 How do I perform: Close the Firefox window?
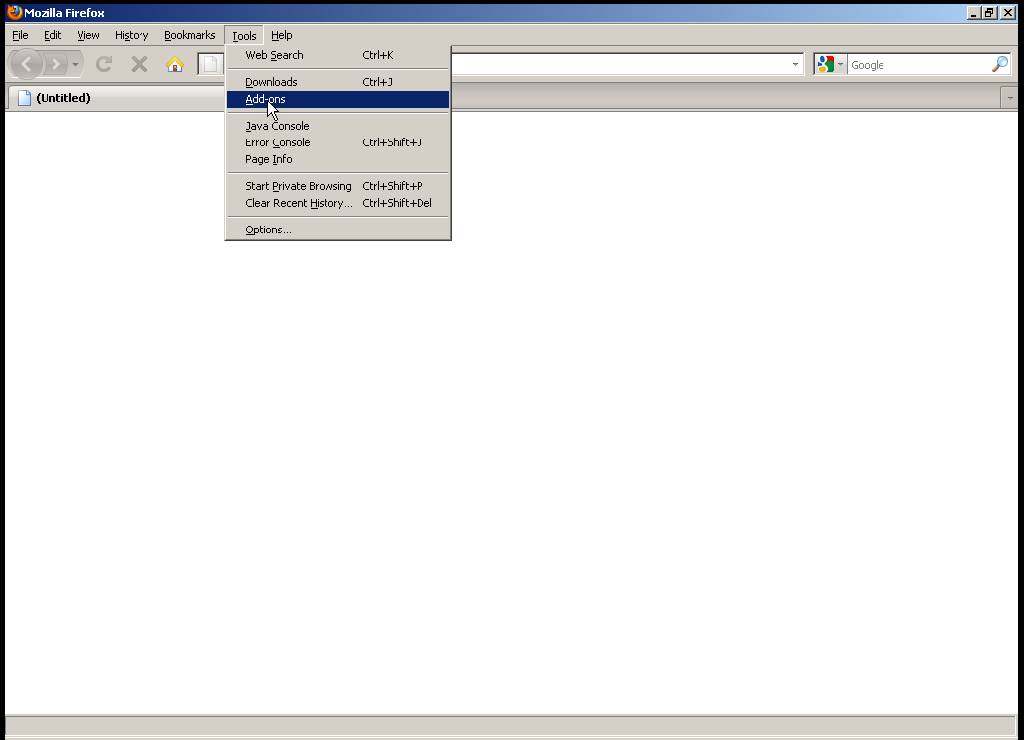[x=1008, y=12]
